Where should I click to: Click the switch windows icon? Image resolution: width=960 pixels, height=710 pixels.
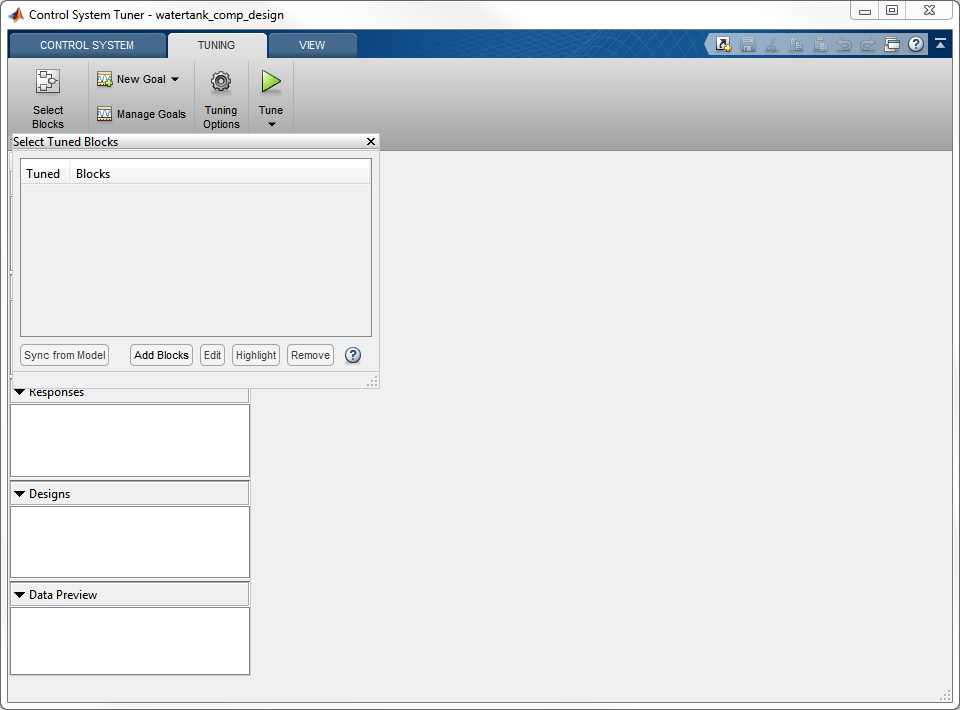tap(892, 44)
